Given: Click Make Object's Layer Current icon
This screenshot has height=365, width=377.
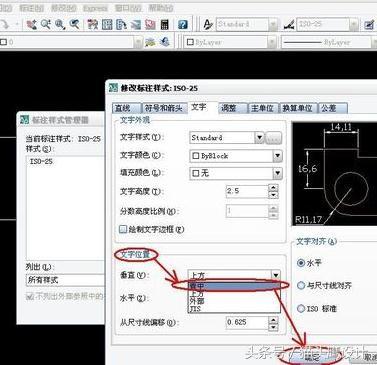Looking at the screenshot, I should point(150,42).
